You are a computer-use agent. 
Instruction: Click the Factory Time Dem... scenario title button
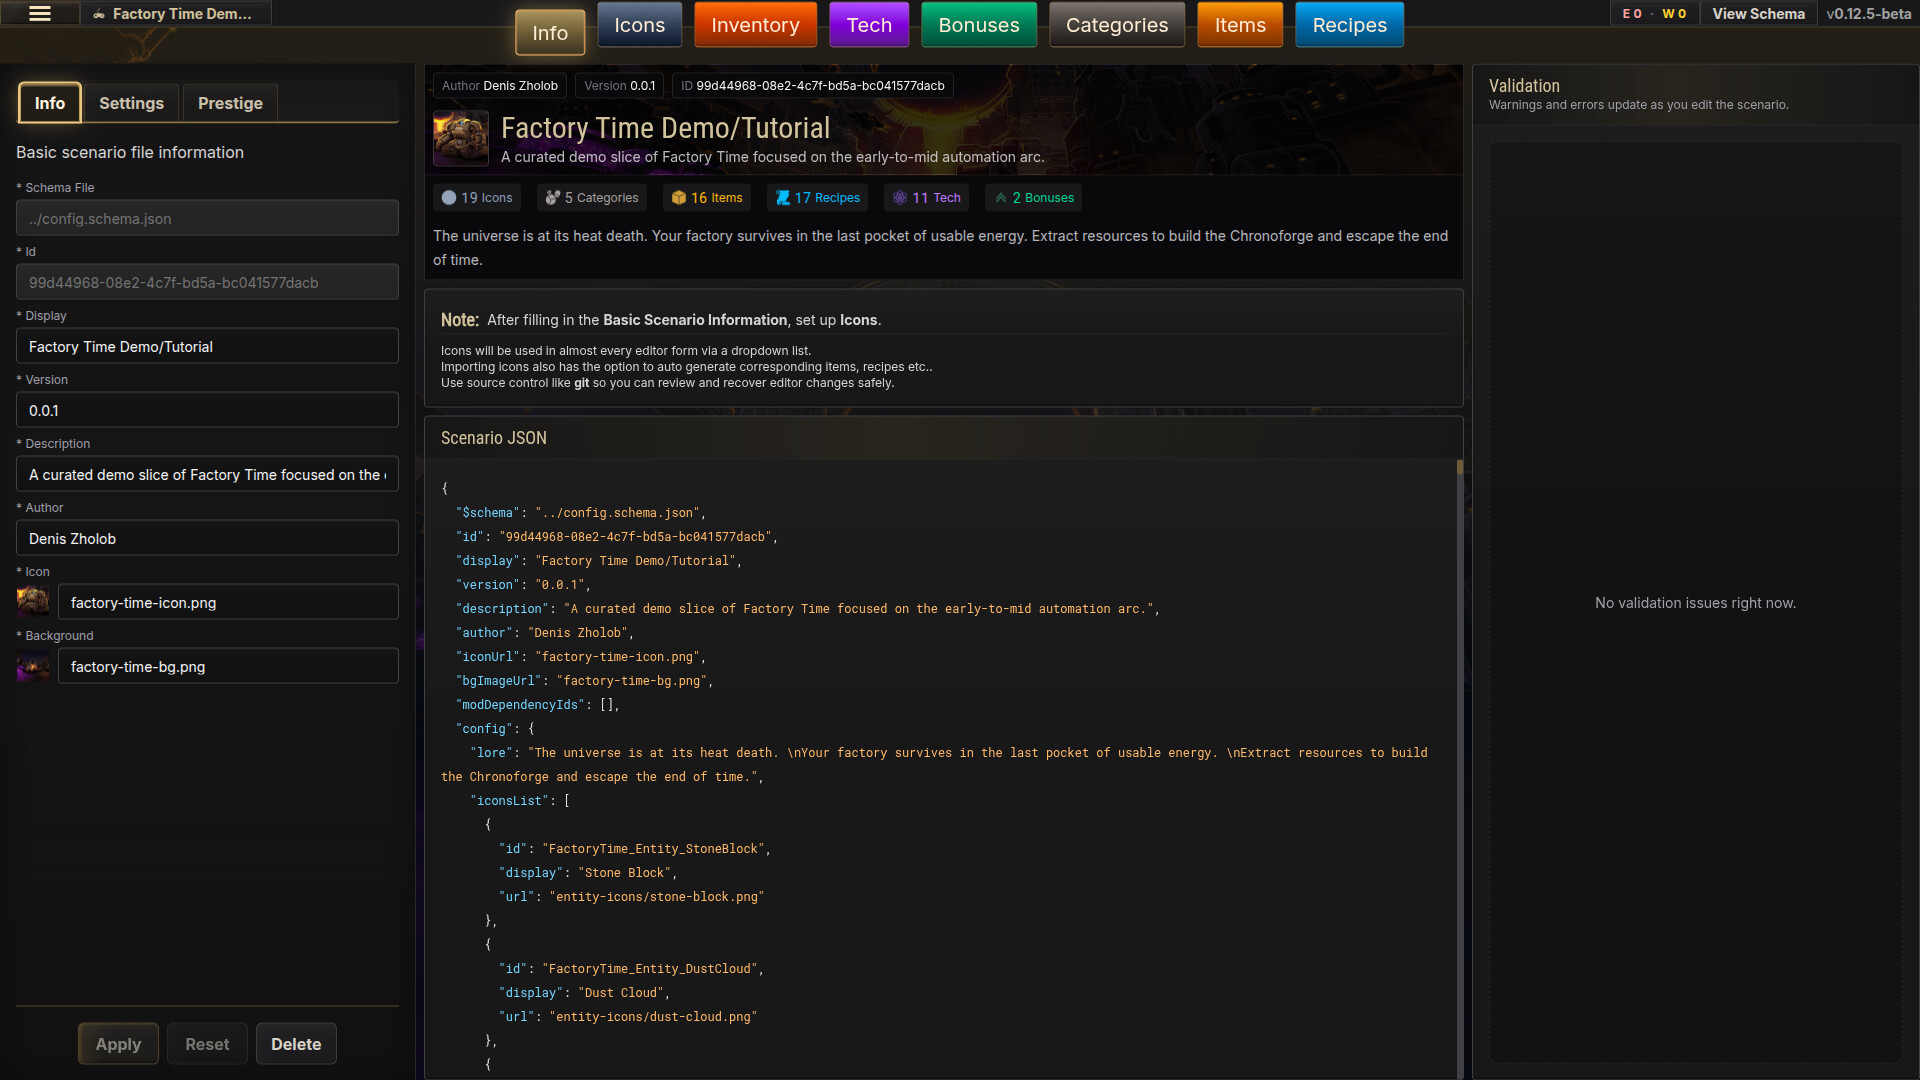click(x=177, y=14)
